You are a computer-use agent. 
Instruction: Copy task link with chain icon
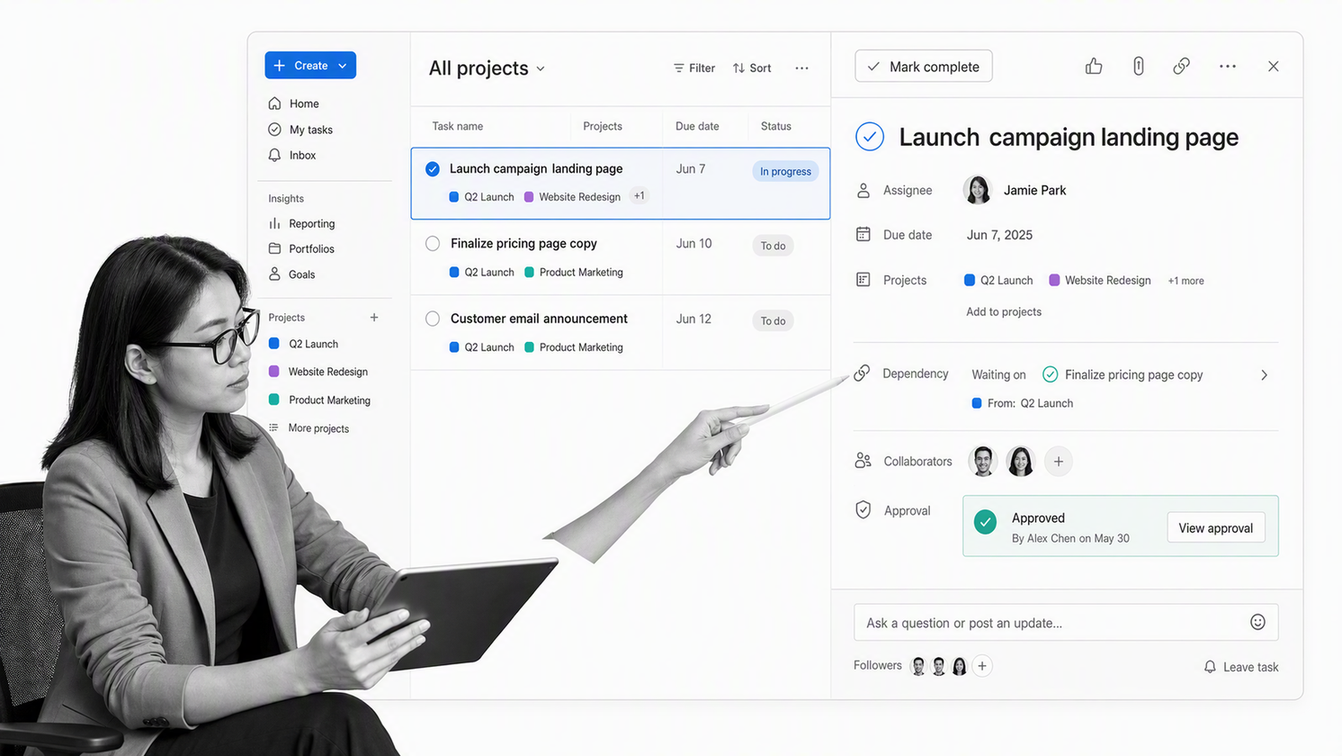[1181, 66]
